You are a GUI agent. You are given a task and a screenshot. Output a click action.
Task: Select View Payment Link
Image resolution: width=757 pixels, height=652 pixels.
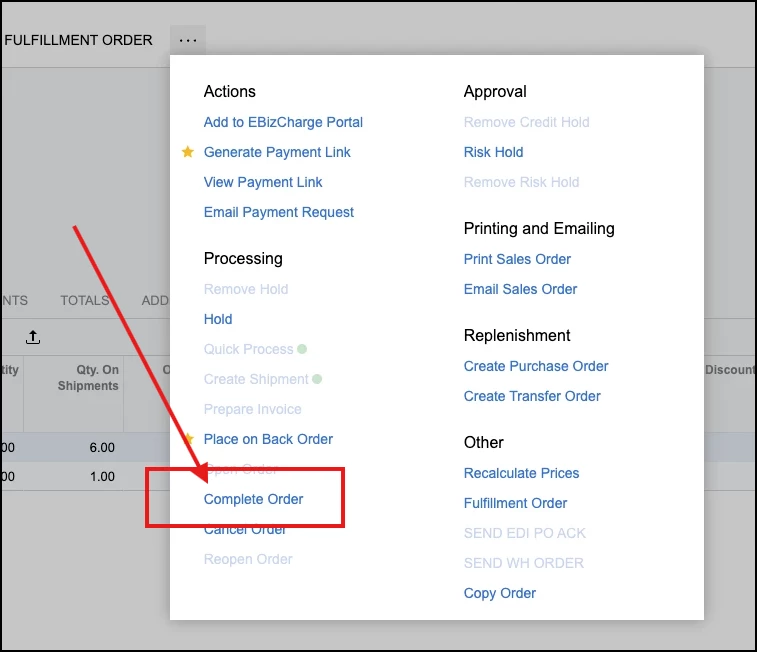[x=263, y=182]
